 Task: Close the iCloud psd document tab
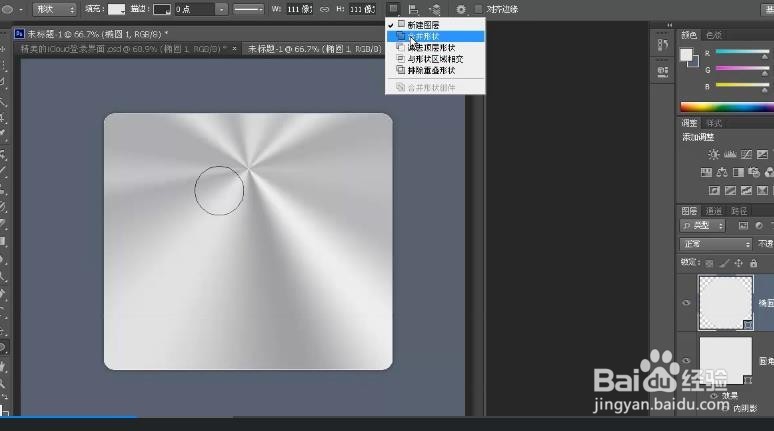coord(234,49)
